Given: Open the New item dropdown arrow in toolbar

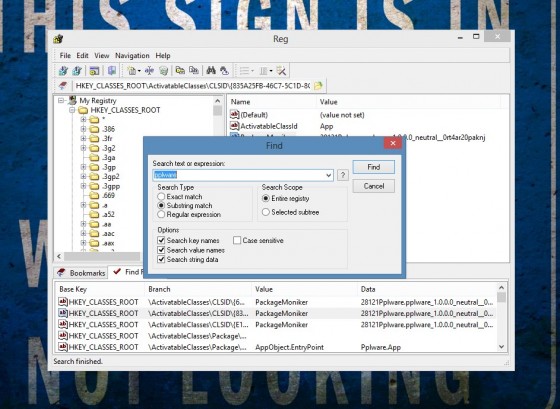Looking at the screenshot, I should [139, 71].
